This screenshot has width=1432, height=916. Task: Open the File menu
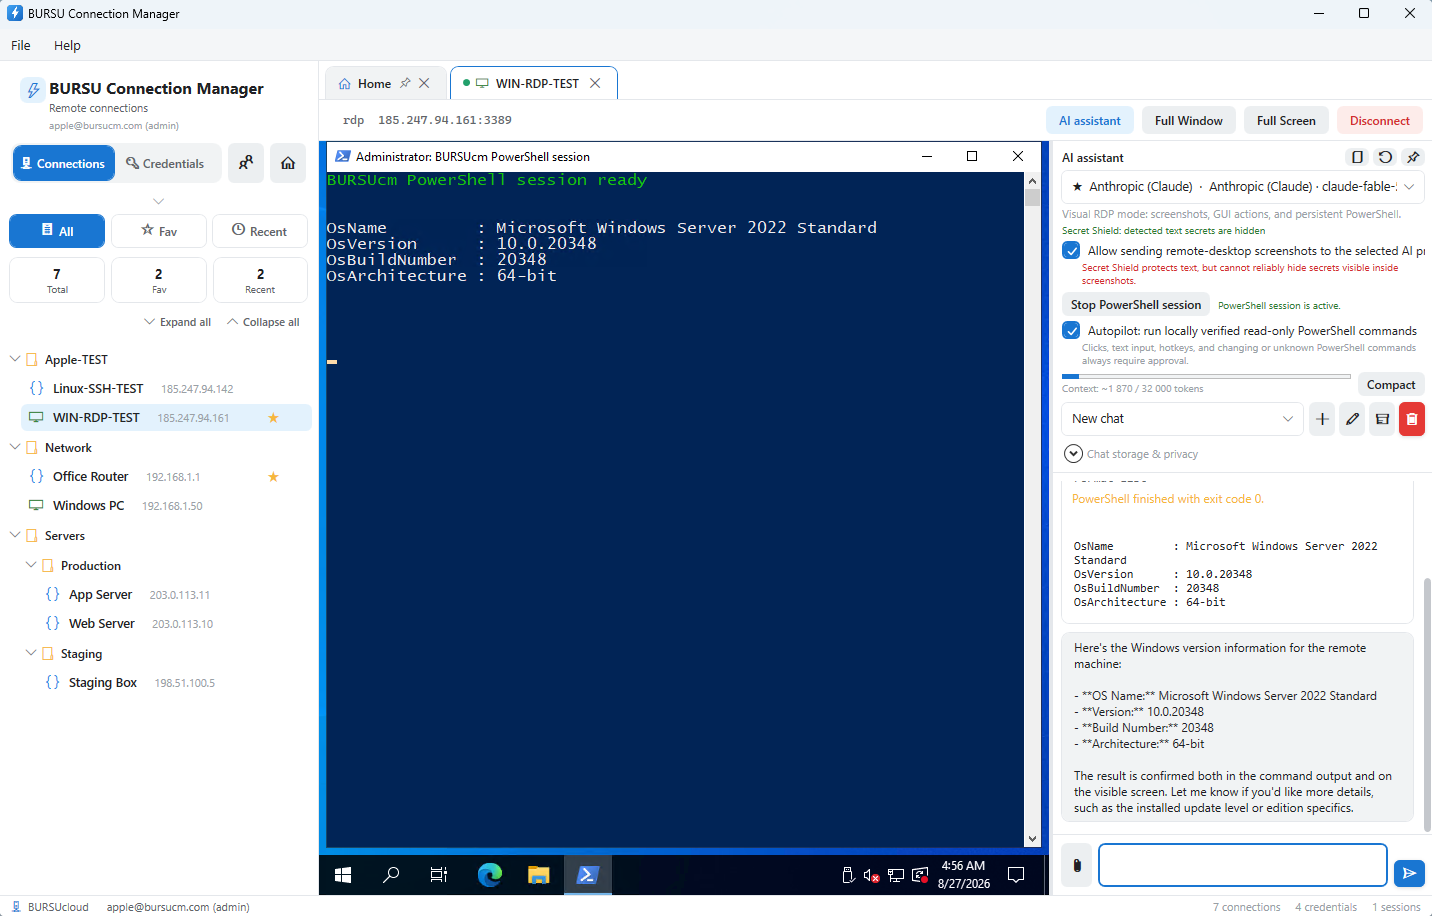click(21, 45)
